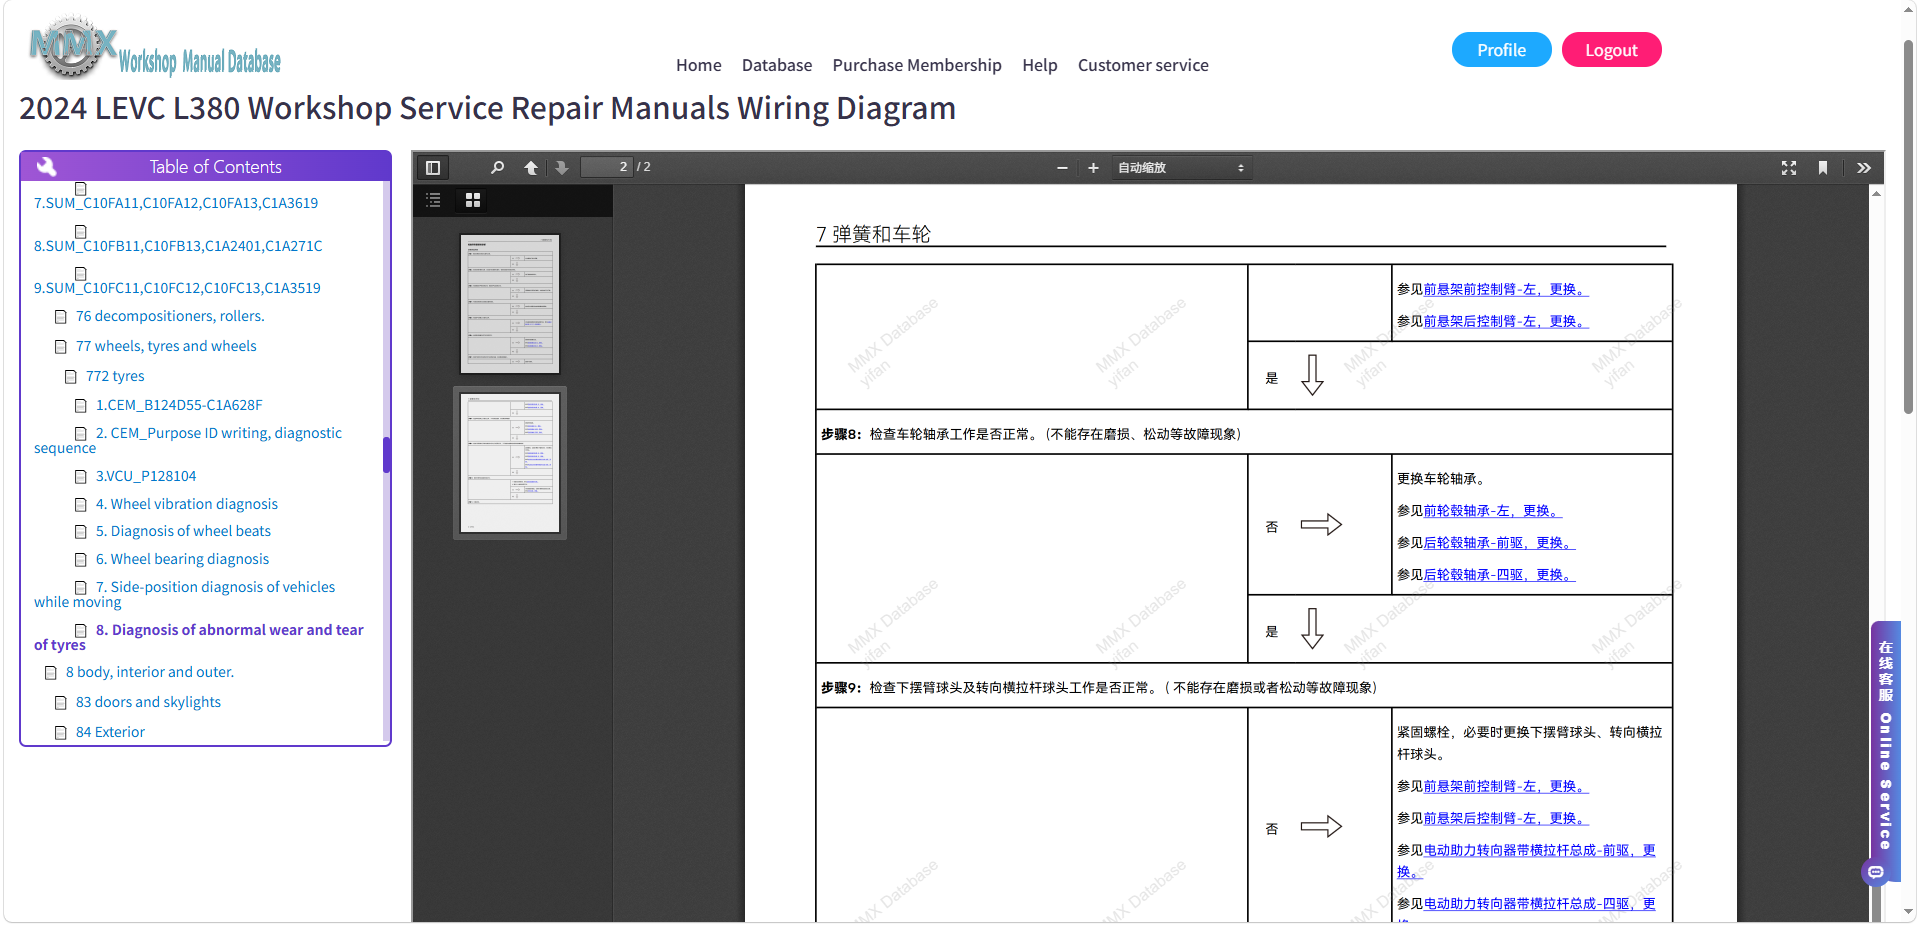Open 4. Wheel vibration diagnosis
The height and width of the screenshot is (925, 1920).
coord(187,504)
